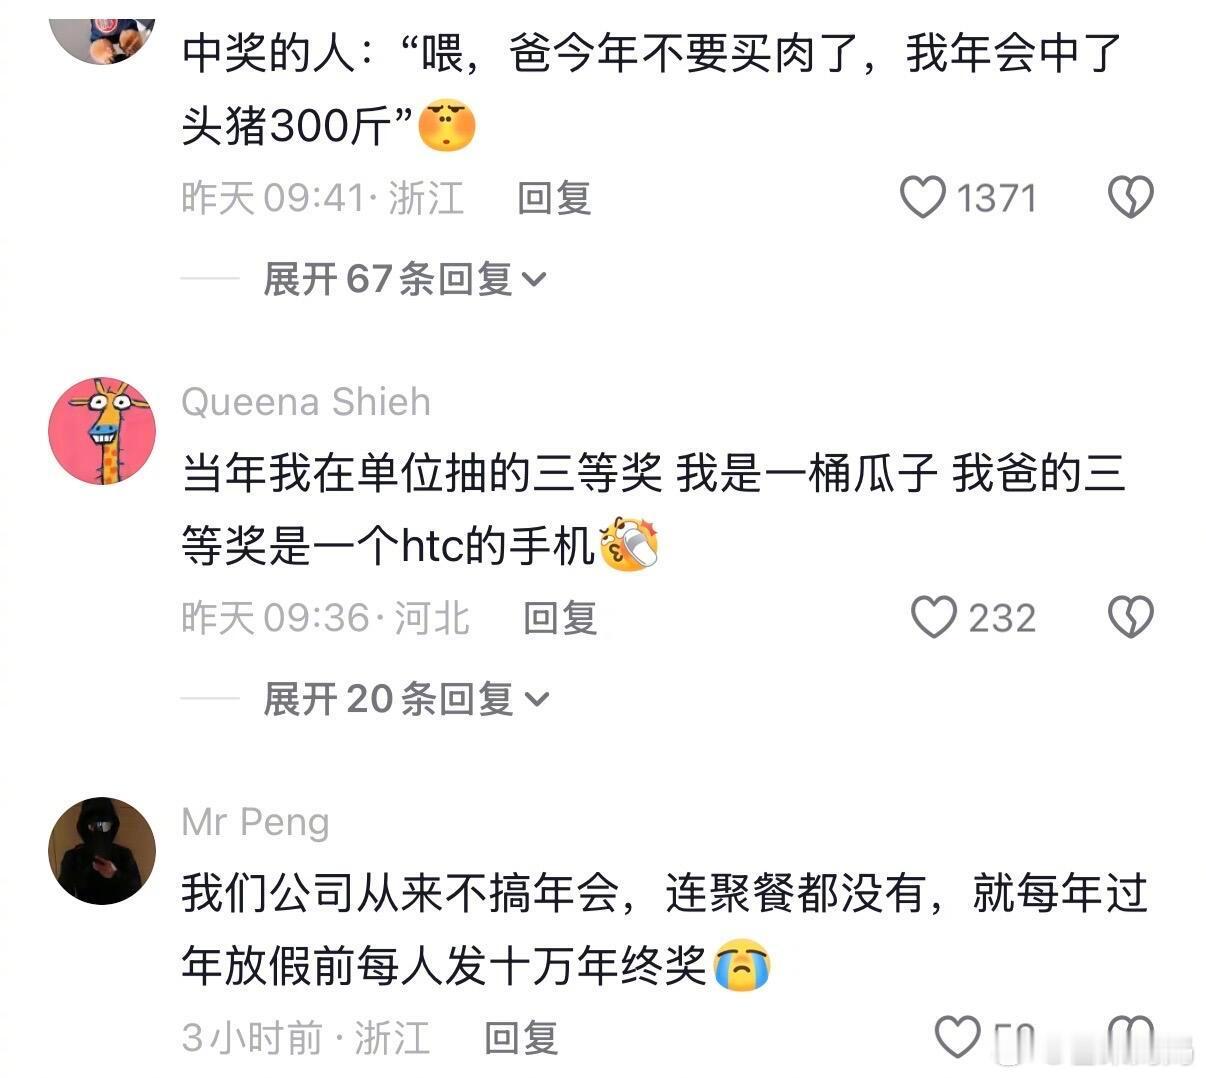Like the comment with 1371 likes
This screenshot has width=1206, height=1078.
[922, 197]
